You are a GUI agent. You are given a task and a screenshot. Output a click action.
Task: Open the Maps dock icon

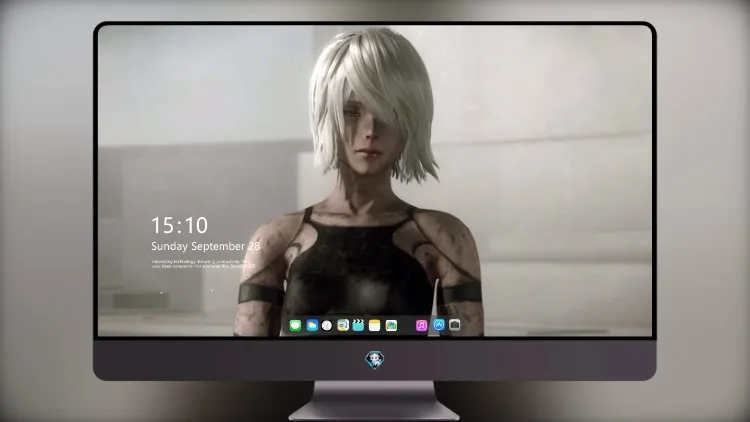[343, 325]
